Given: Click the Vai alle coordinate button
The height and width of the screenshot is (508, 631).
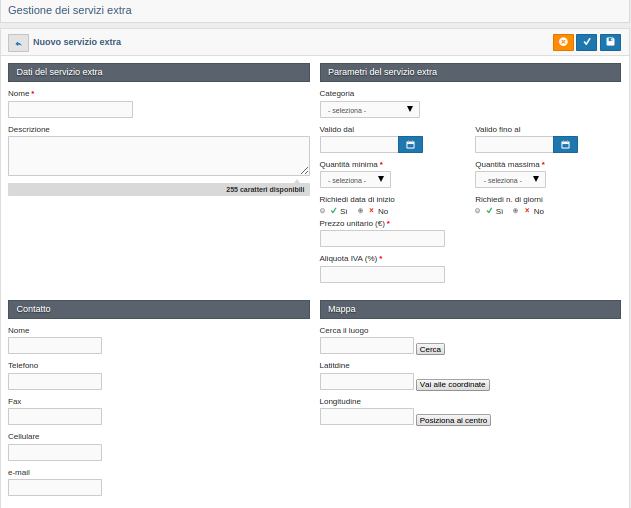Looking at the screenshot, I should pos(452,384).
